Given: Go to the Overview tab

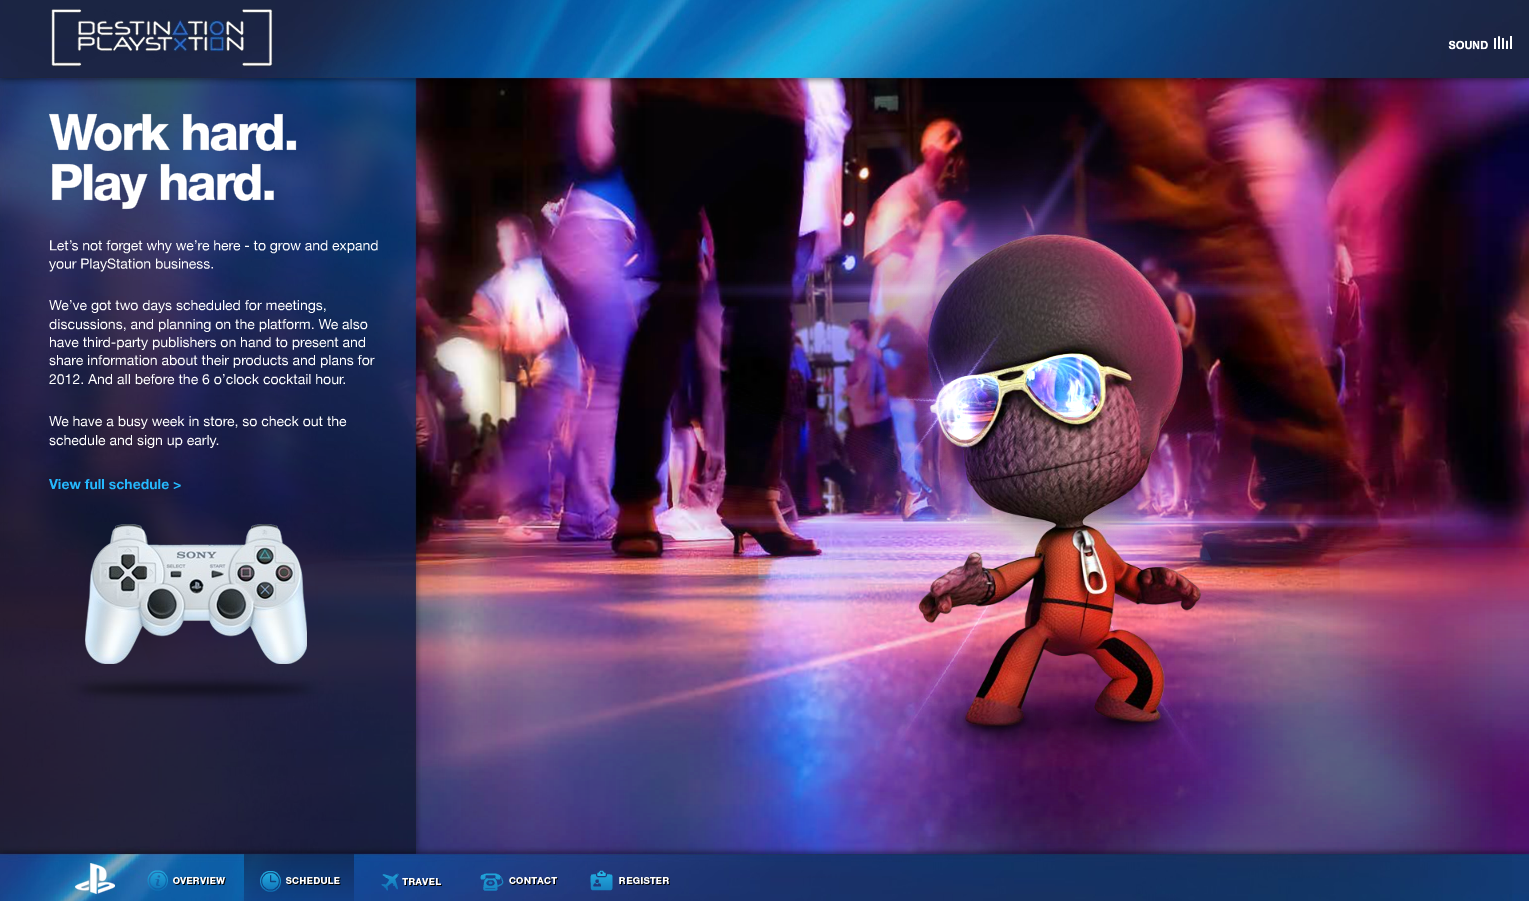Looking at the screenshot, I should point(187,879).
